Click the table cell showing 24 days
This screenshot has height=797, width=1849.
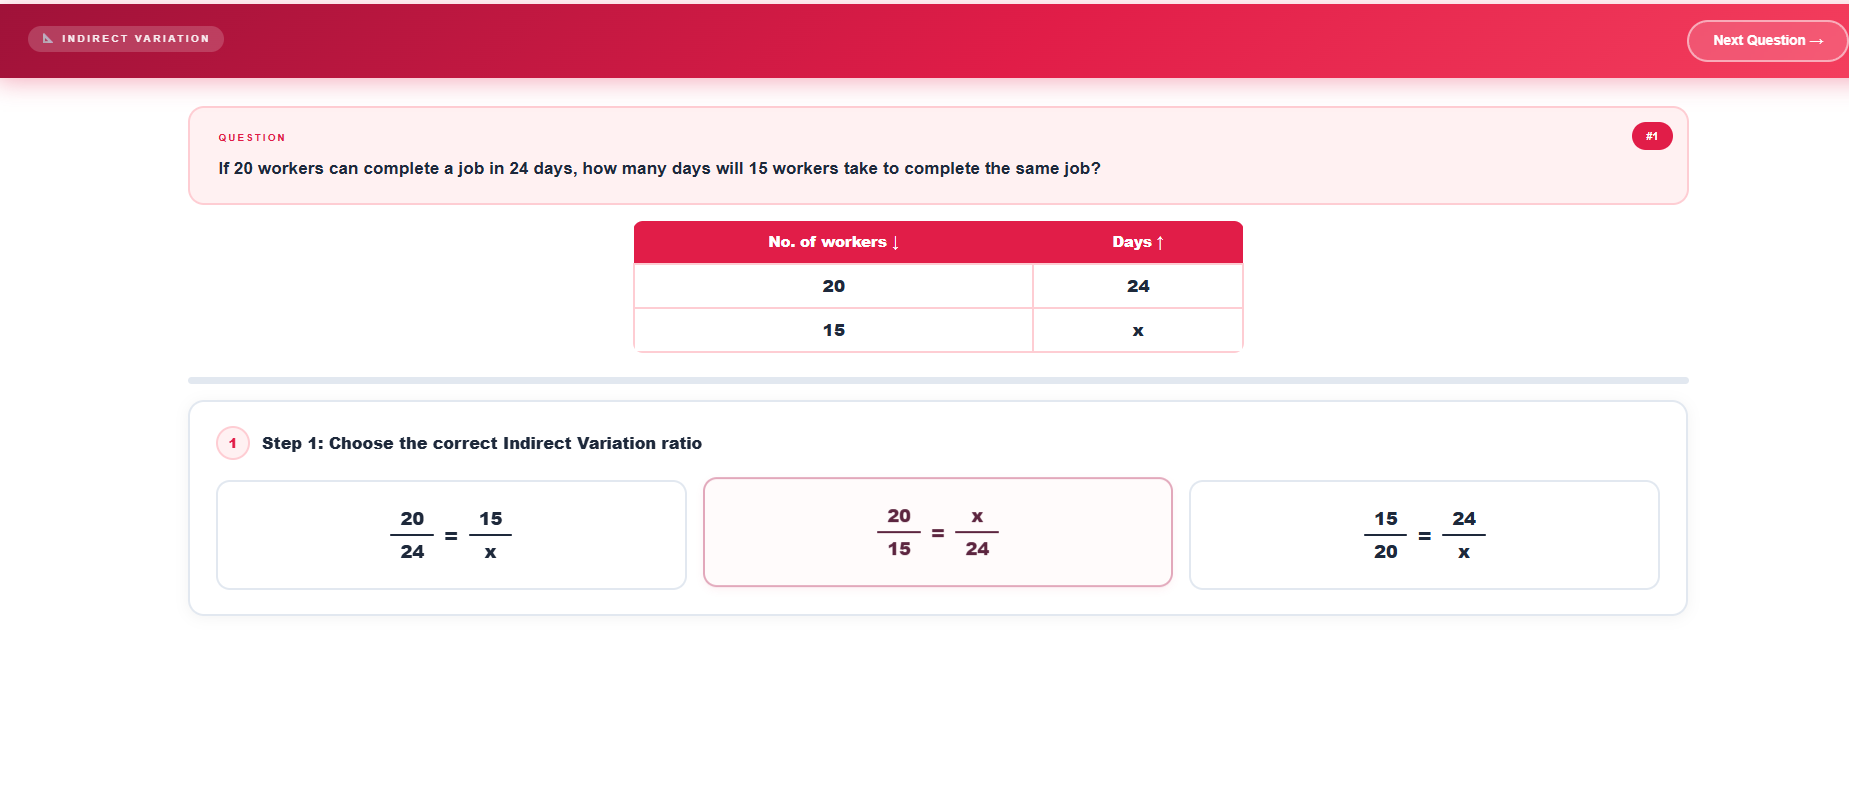(x=1137, y=285)
